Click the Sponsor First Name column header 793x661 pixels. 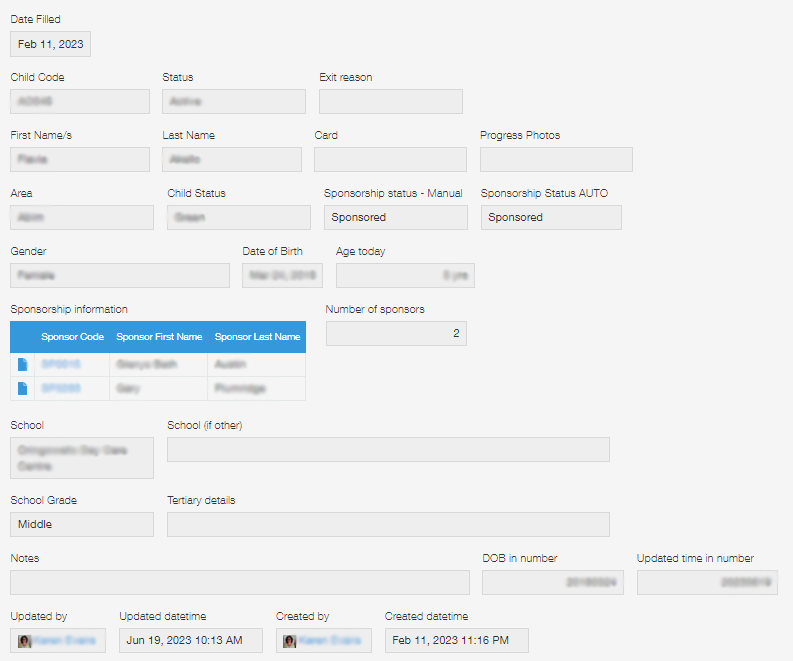pyautogui.click(x=159, y=337)
